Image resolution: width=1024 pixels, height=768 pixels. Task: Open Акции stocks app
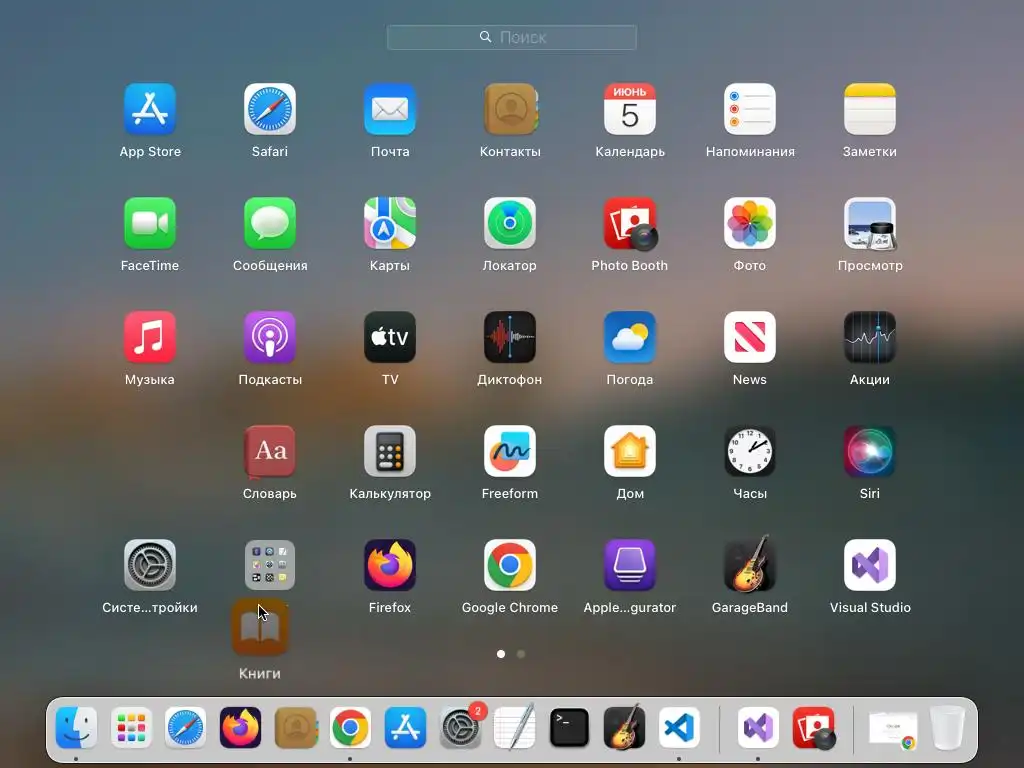[x=870, y=337]
